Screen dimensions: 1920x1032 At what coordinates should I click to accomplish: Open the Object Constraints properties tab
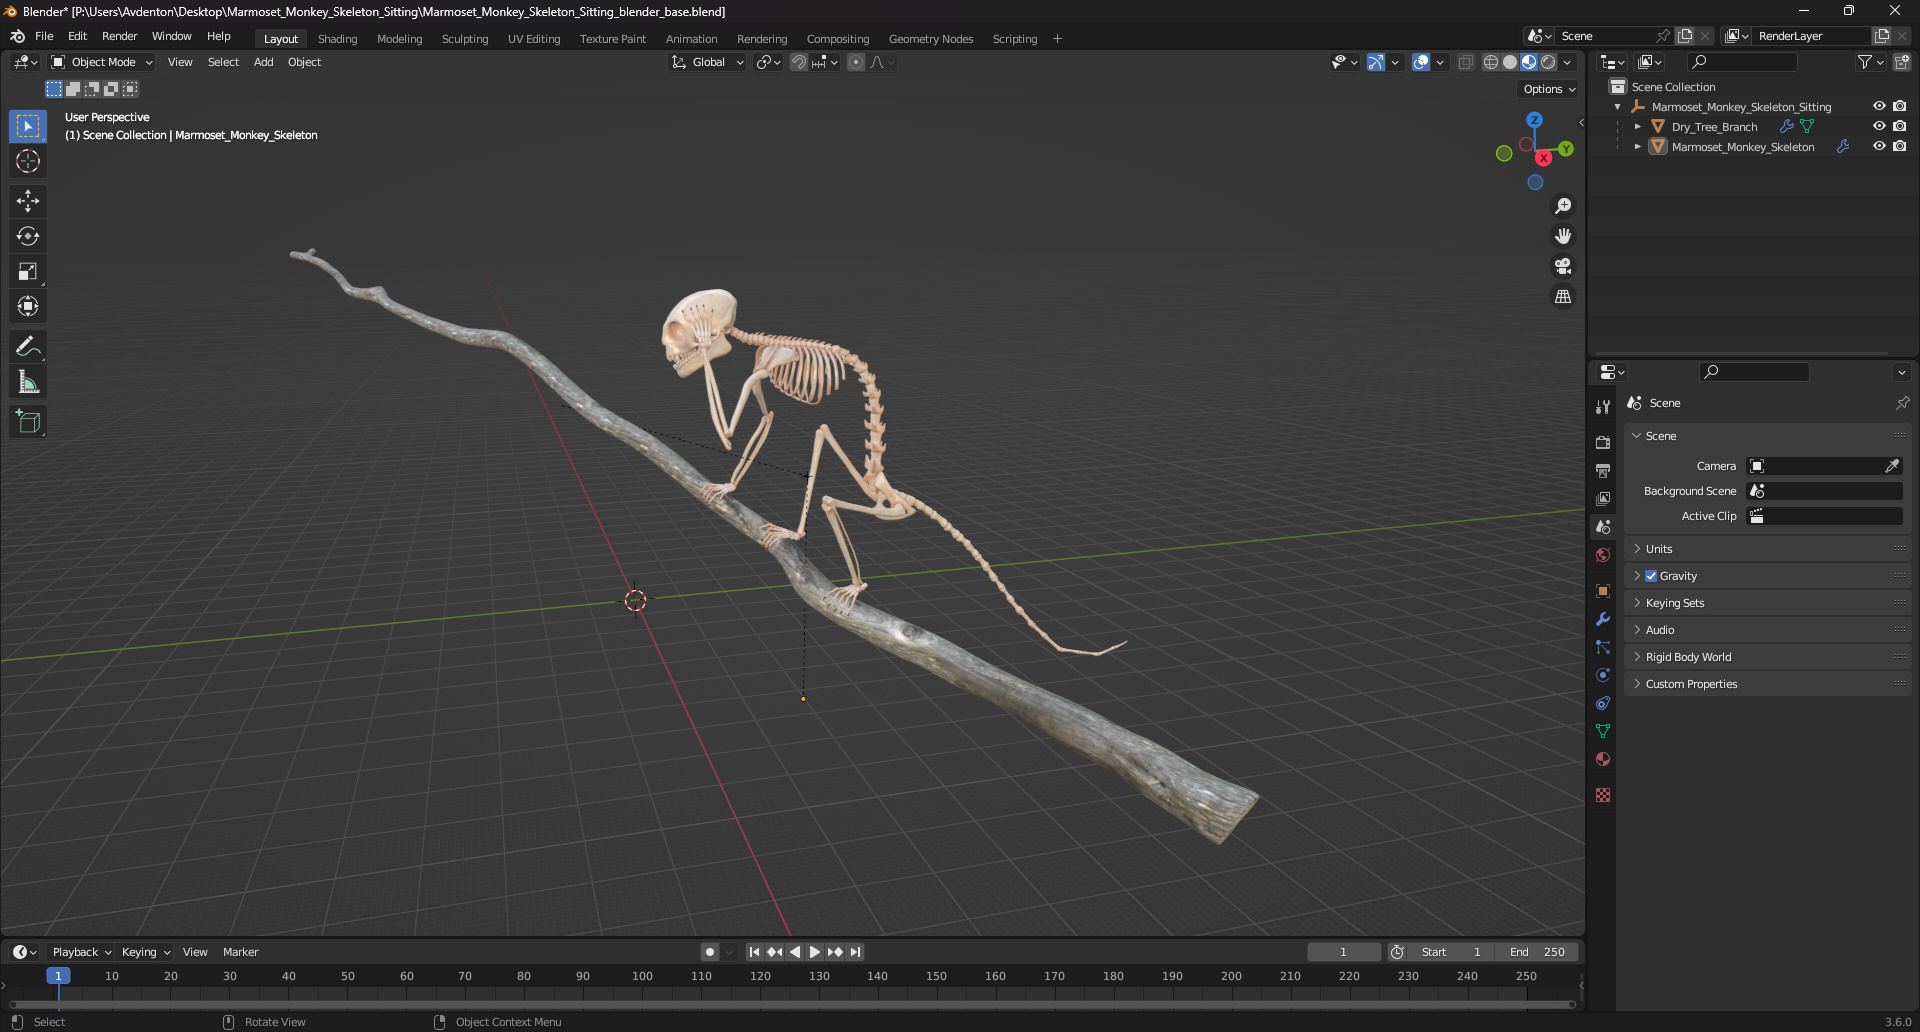[1603, 703]
